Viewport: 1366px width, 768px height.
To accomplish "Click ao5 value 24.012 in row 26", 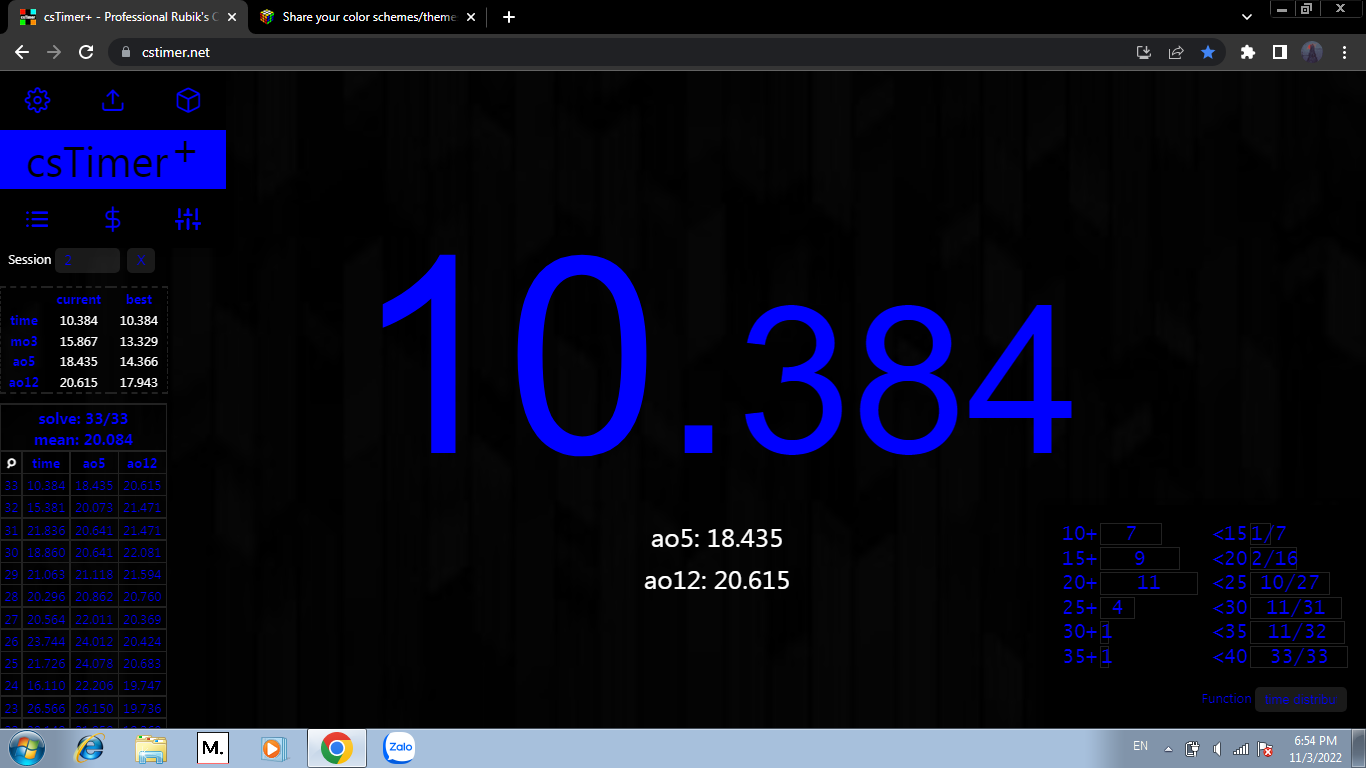I will [94, 642].
